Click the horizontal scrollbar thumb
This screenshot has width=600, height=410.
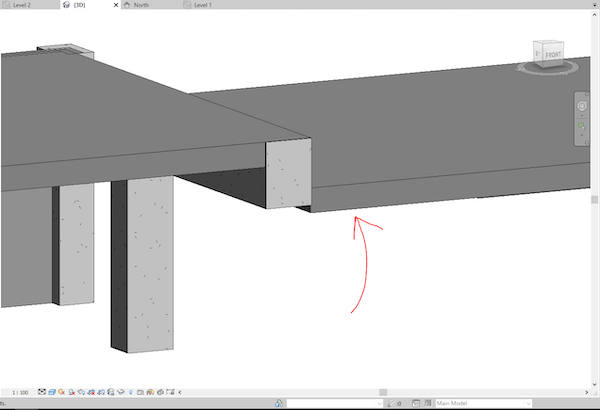tap(381, 391)
